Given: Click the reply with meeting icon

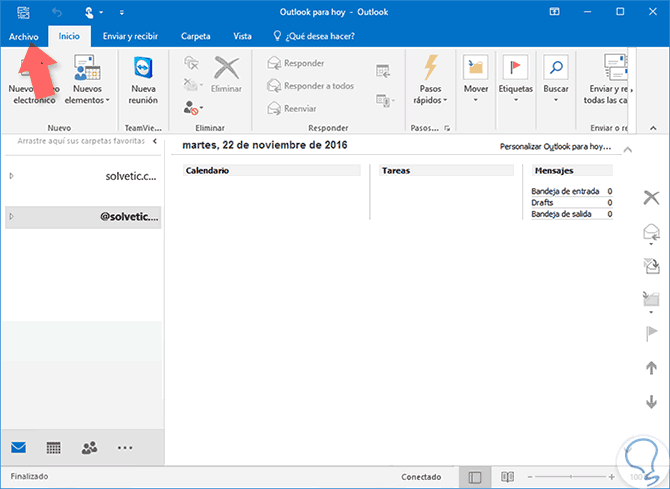Looking at the screenshot, I should click(x=383, y=71).
